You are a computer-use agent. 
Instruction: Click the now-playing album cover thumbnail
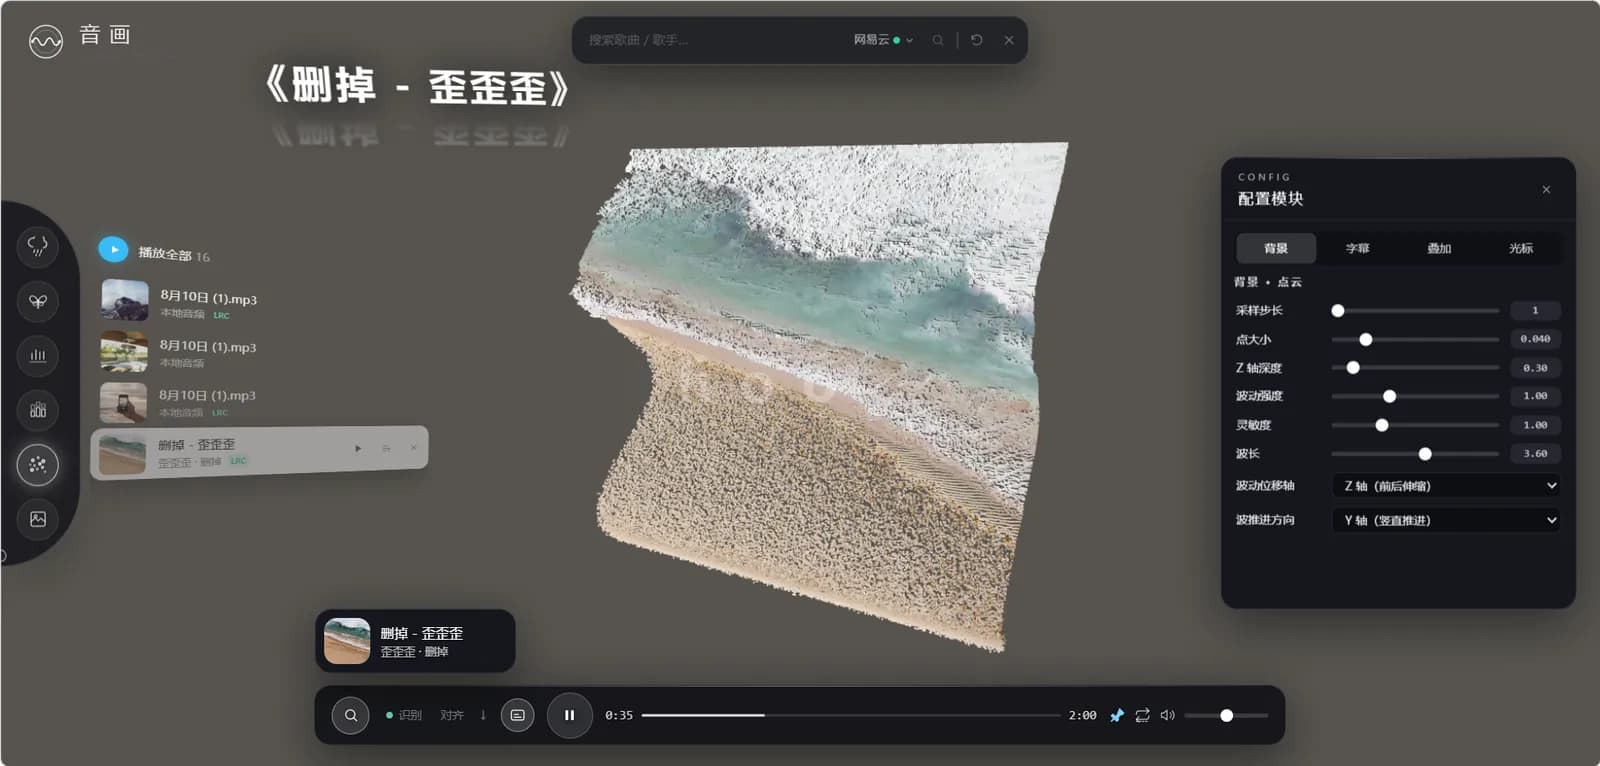click(x=347, y=641)
